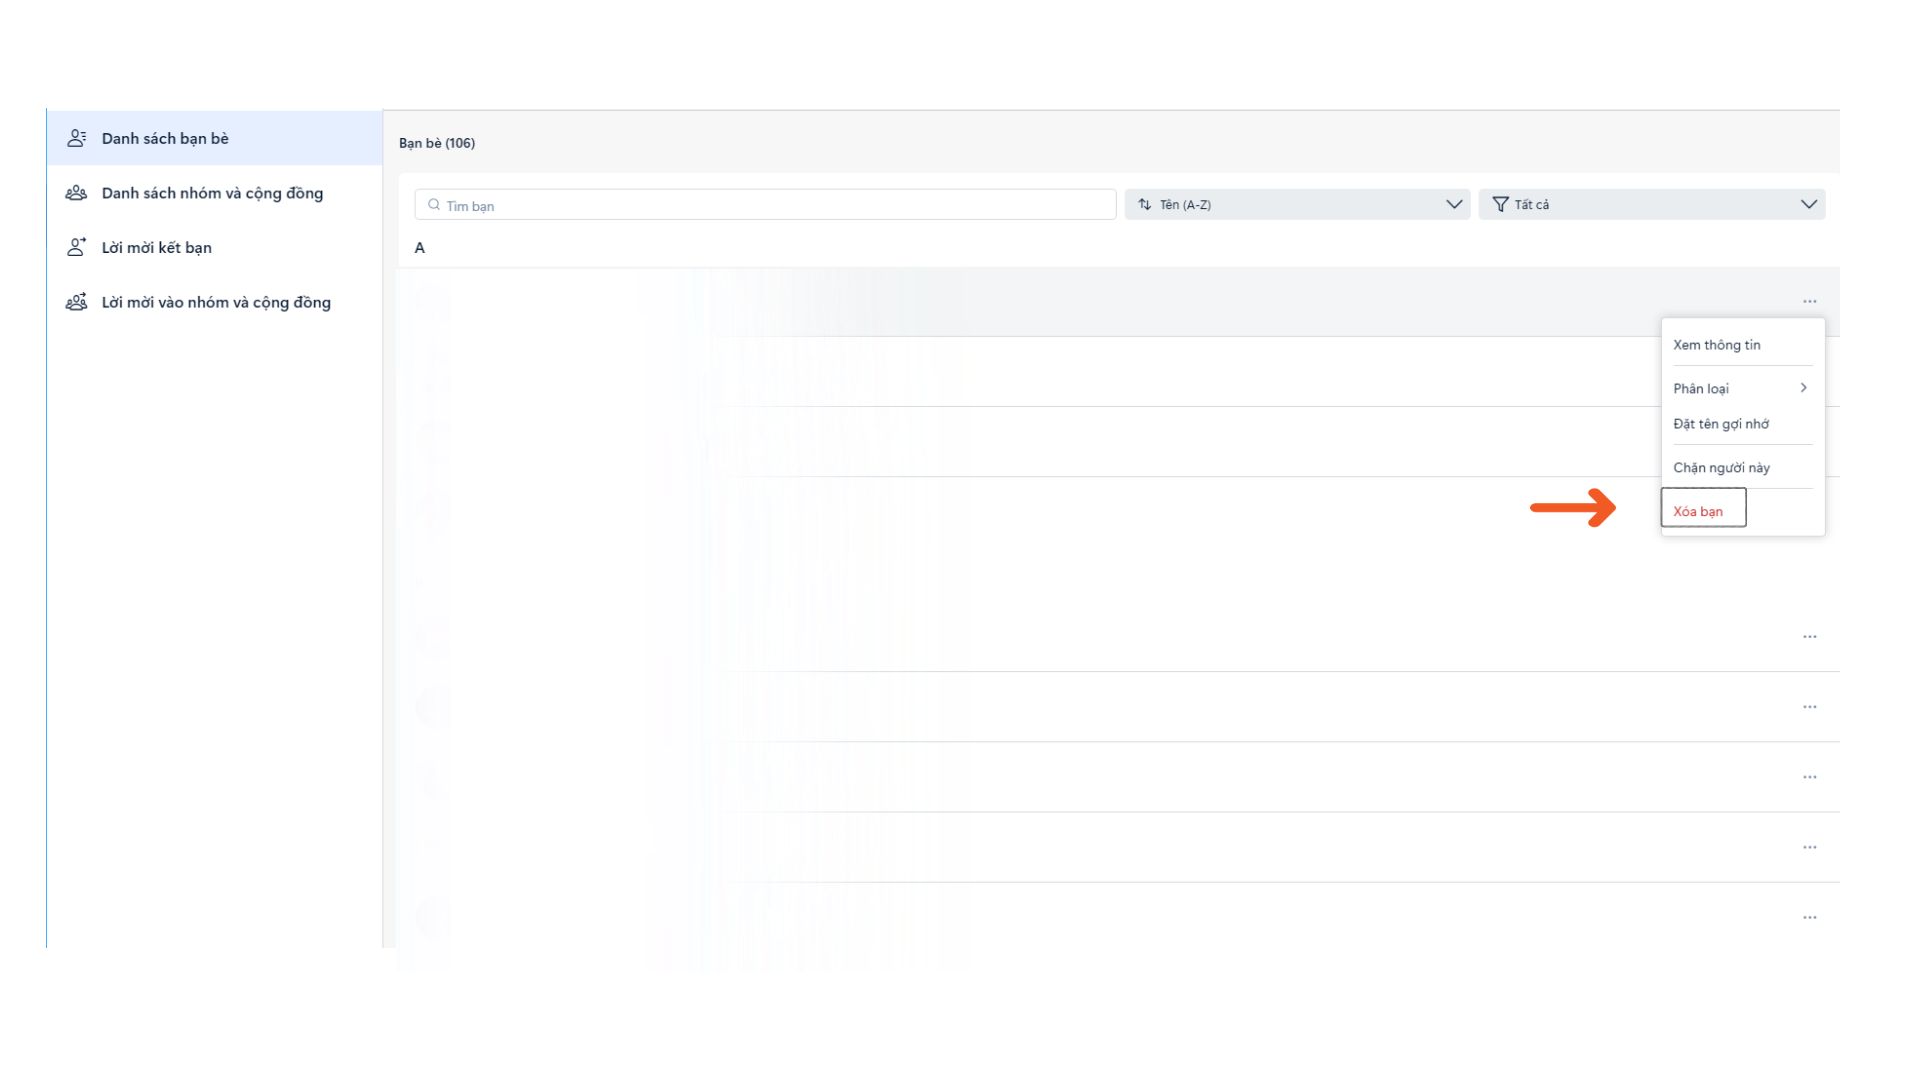The height and width of the screenshot is (1080, 1920).
Task: Select Xem thông tin in context menu
Action: 1742,345
